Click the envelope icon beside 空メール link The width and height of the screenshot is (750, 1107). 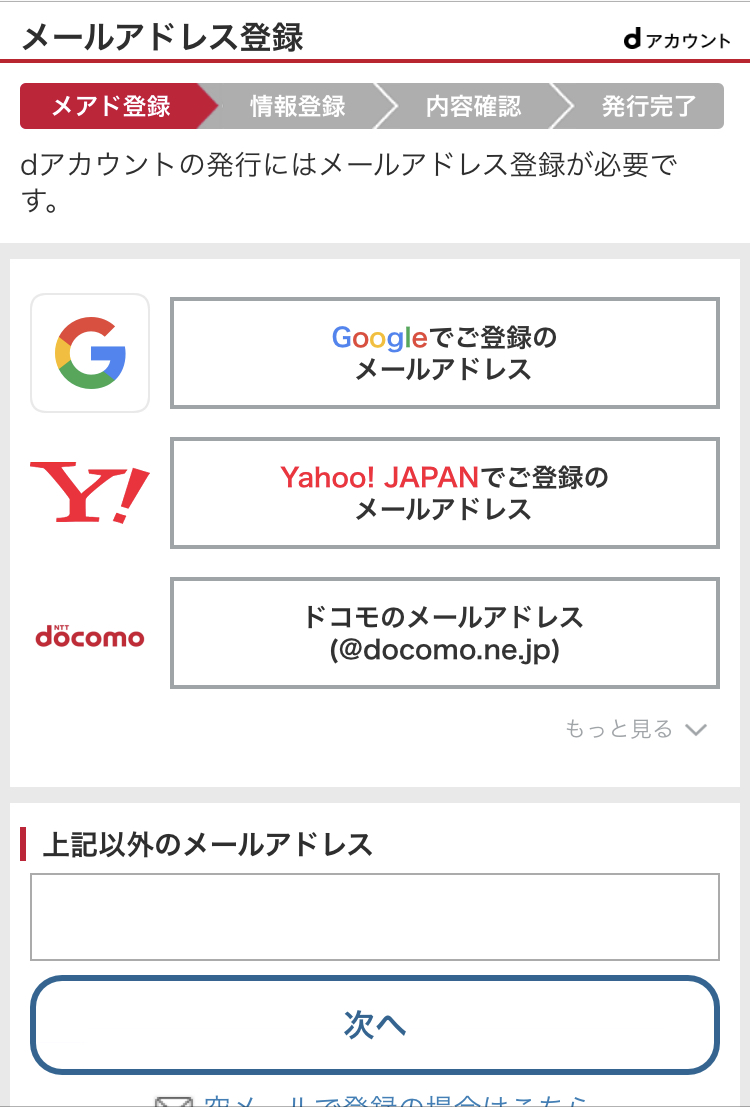pos(174,1101)
